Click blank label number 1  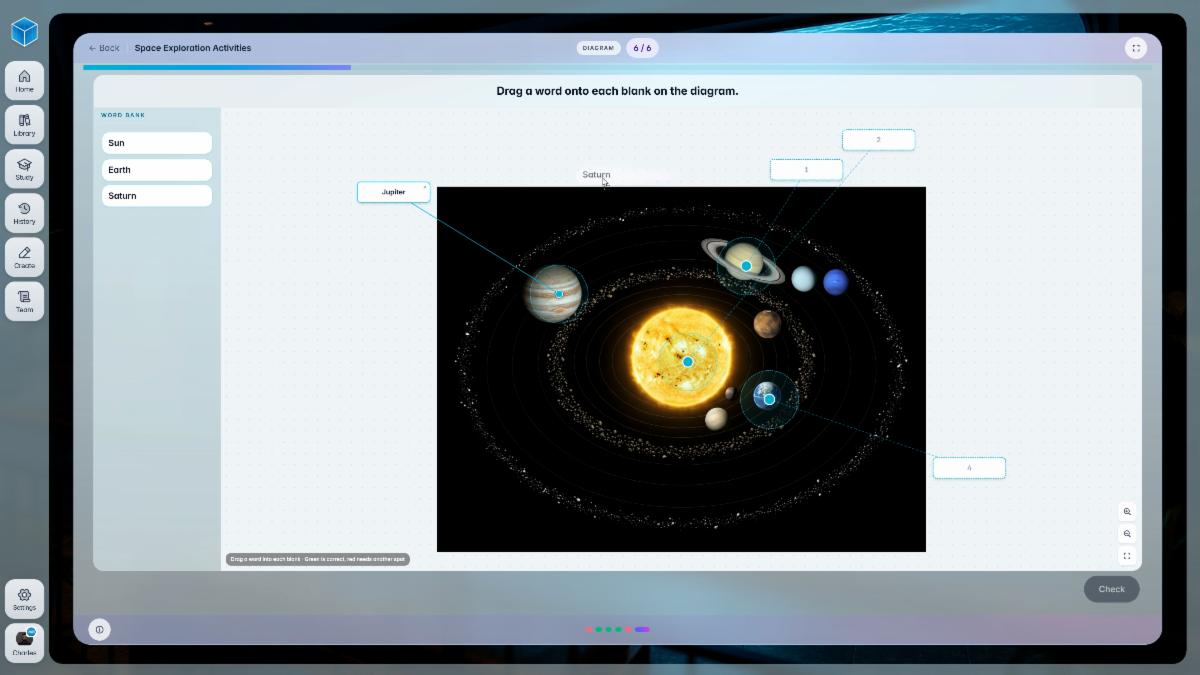[x=806, y=170]
